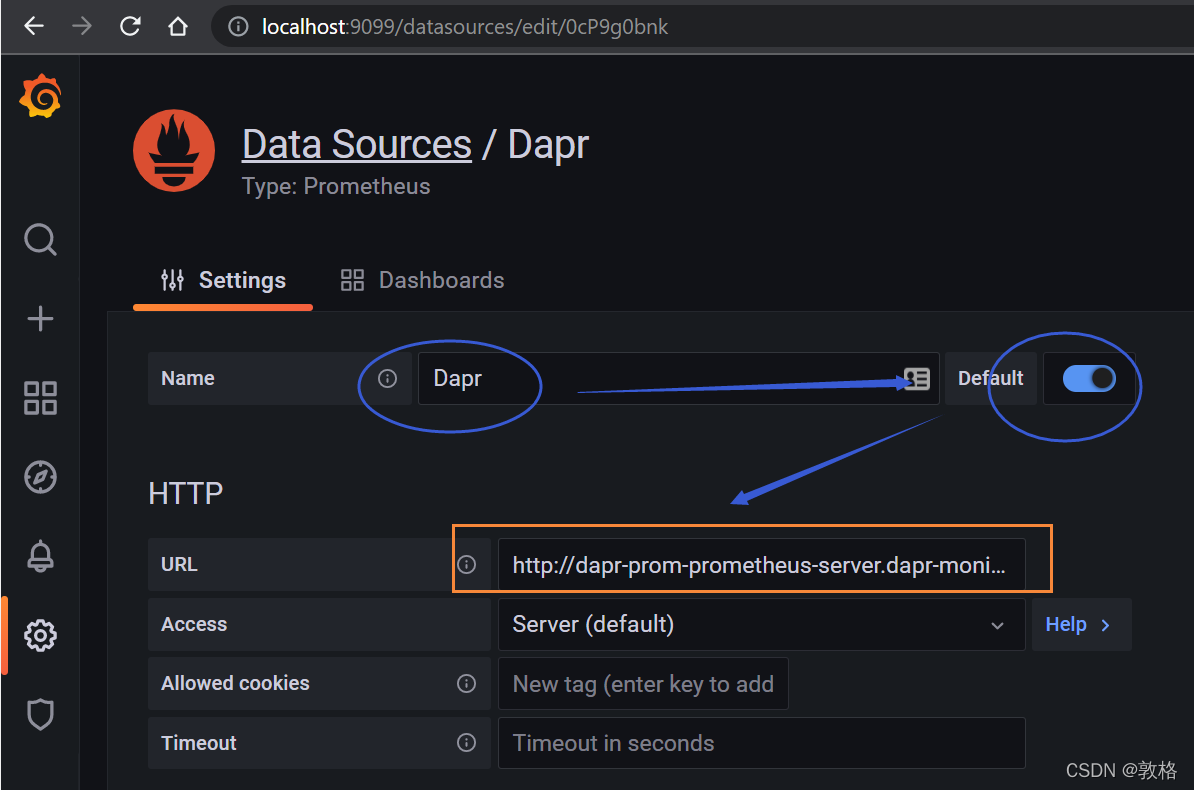Click the info icon beside URL field
Image resolution: width=1194 pixels, height=790 pixels.
[467, 564]
